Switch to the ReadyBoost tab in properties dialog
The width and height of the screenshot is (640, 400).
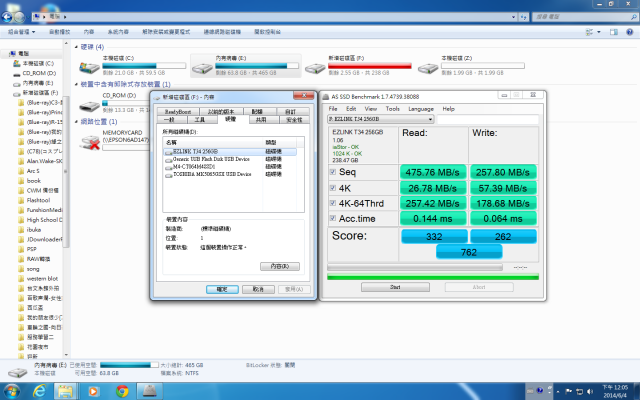(178, 111)
